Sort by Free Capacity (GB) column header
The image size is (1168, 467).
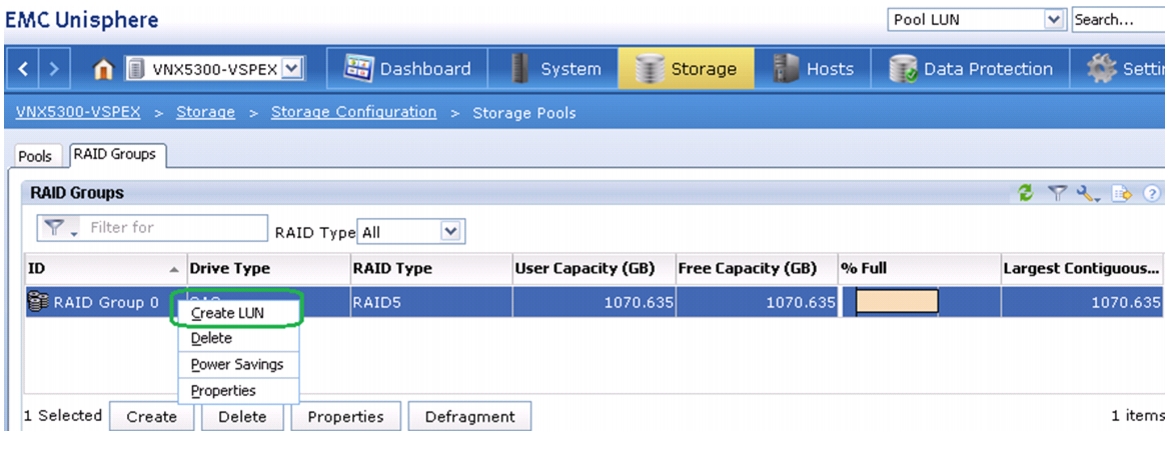click(757, 268)
